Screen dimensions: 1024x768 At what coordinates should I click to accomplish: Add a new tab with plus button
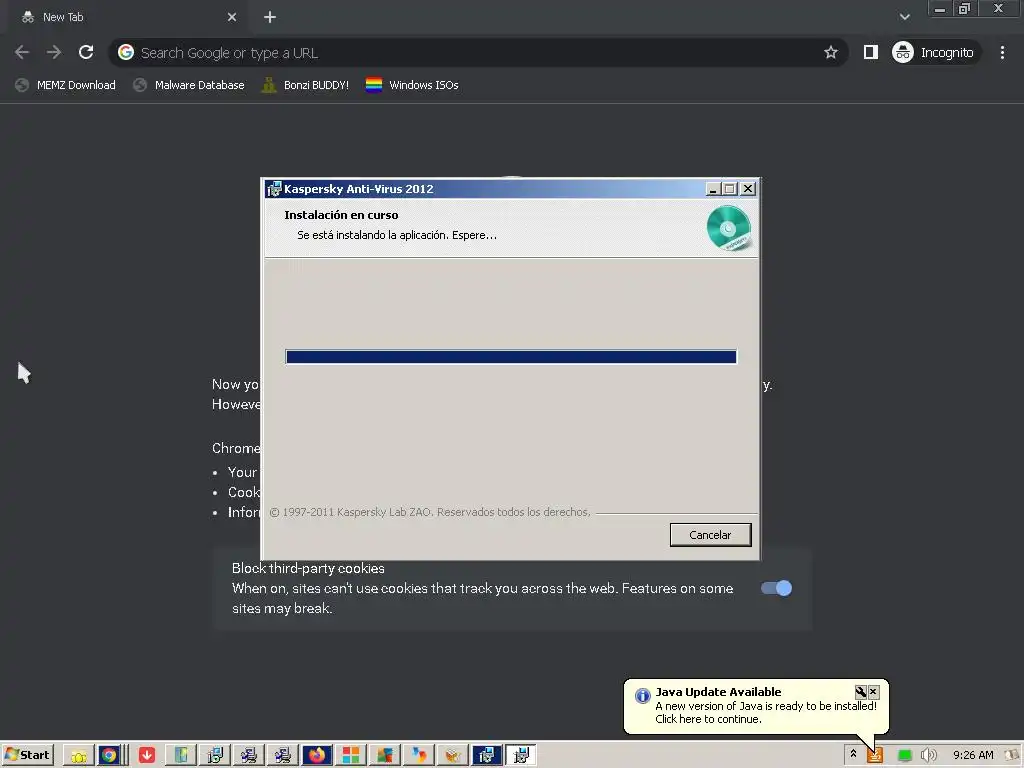pos(270,17)
